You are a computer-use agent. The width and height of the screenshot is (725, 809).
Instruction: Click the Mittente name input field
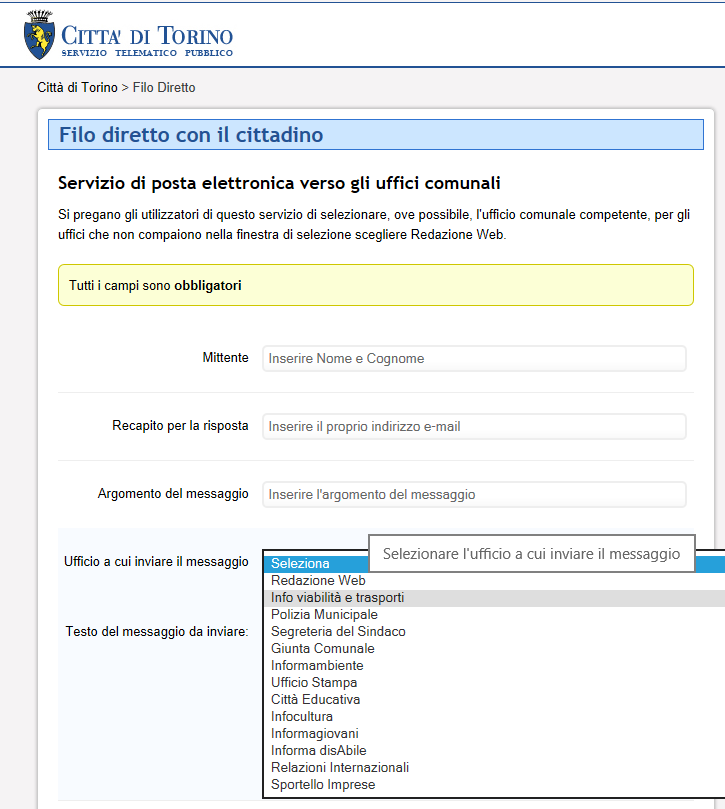tap(474, 359)
